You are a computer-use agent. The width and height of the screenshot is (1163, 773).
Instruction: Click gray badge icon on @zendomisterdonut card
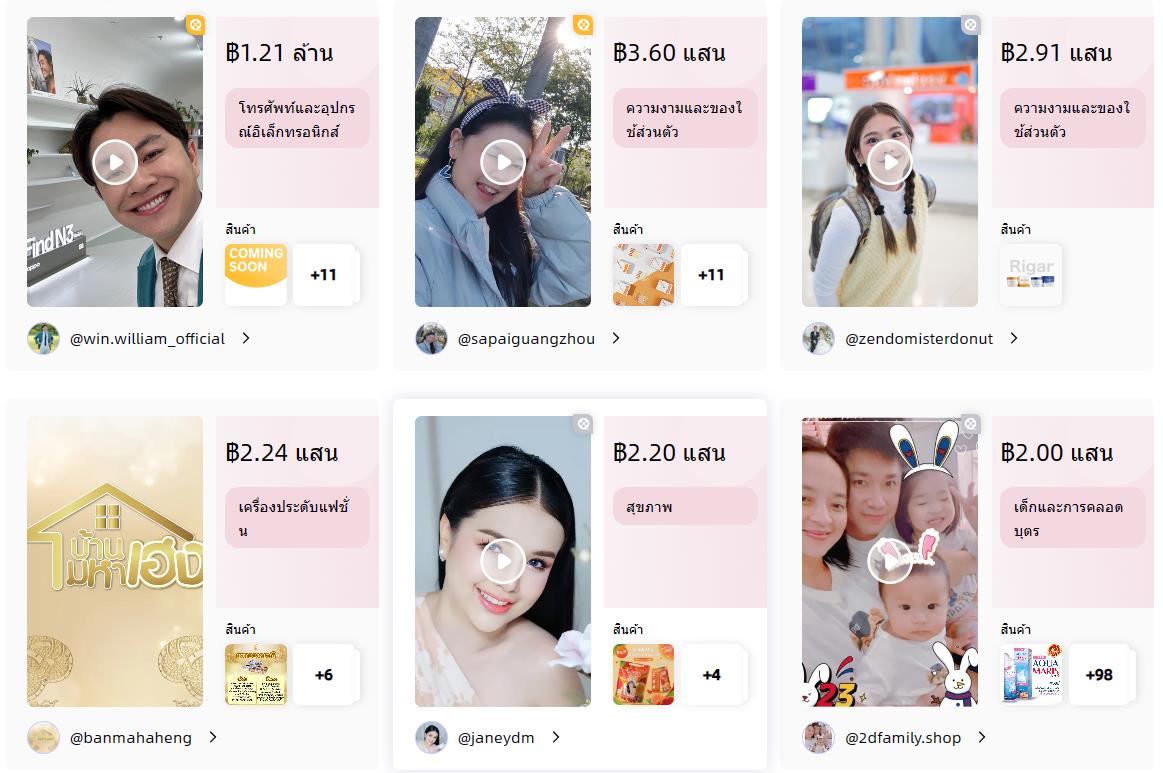970,24
